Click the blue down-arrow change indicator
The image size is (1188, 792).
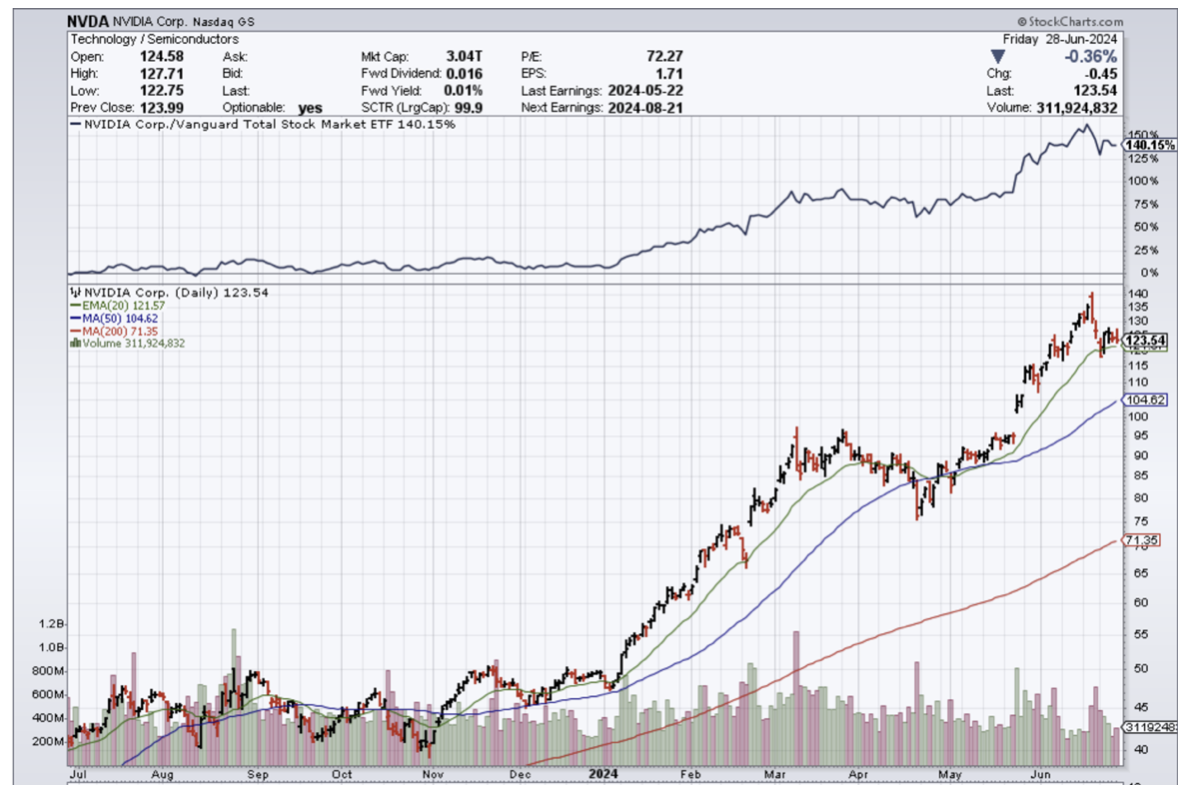click(x=995, y=56)
